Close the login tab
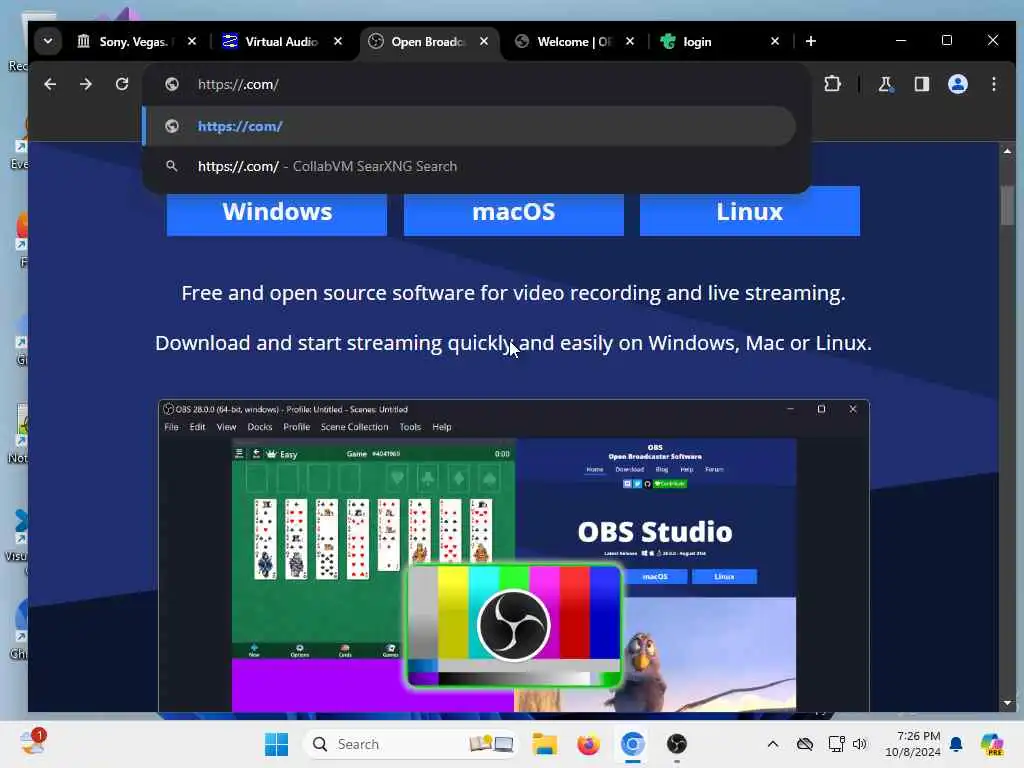 775,41
